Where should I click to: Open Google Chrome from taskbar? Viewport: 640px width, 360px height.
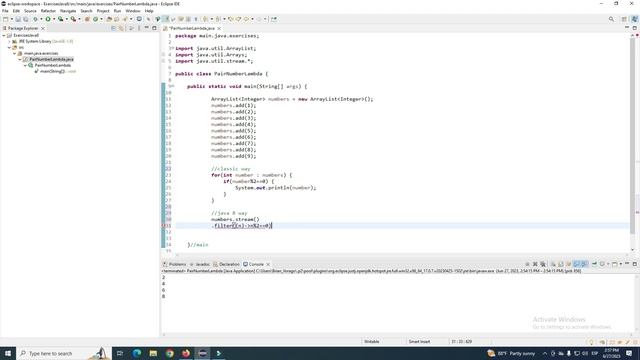pyautogui.click(x=170, y=353)
